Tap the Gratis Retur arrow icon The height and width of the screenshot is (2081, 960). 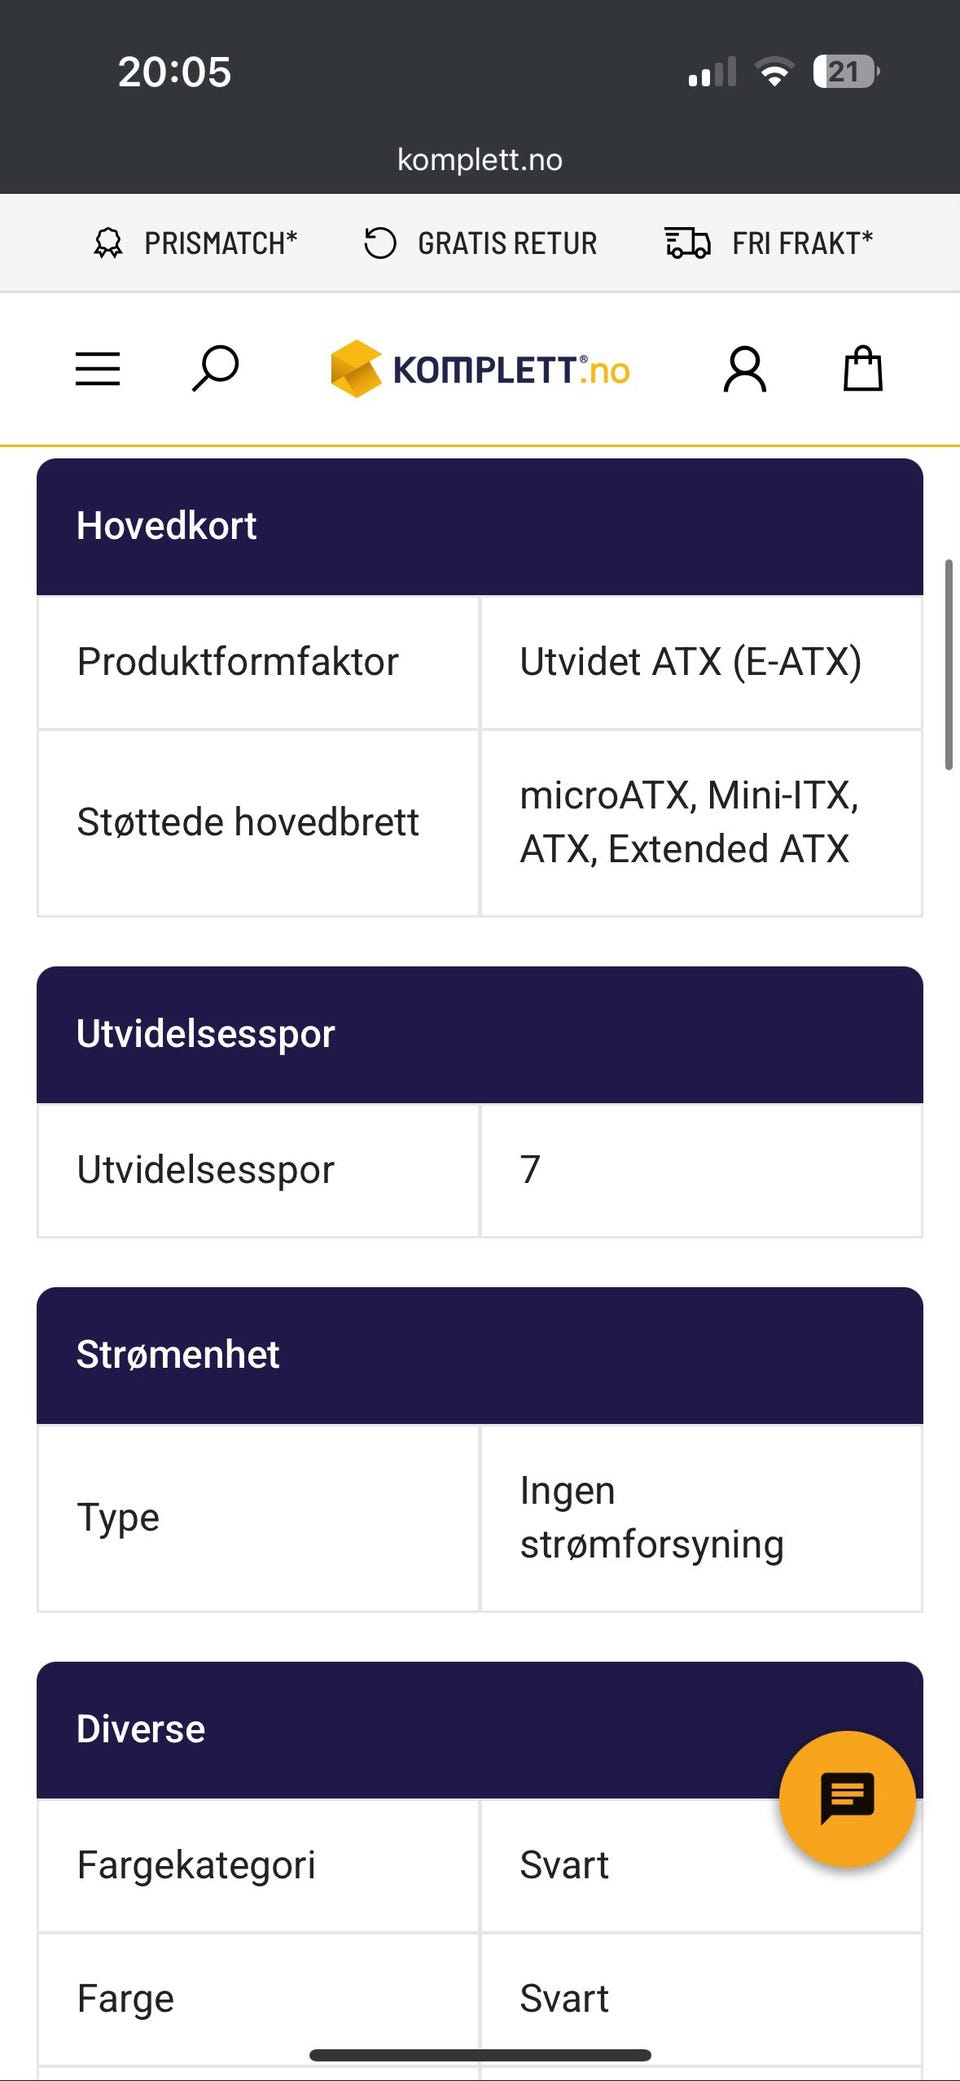click(x=380, y=243)
